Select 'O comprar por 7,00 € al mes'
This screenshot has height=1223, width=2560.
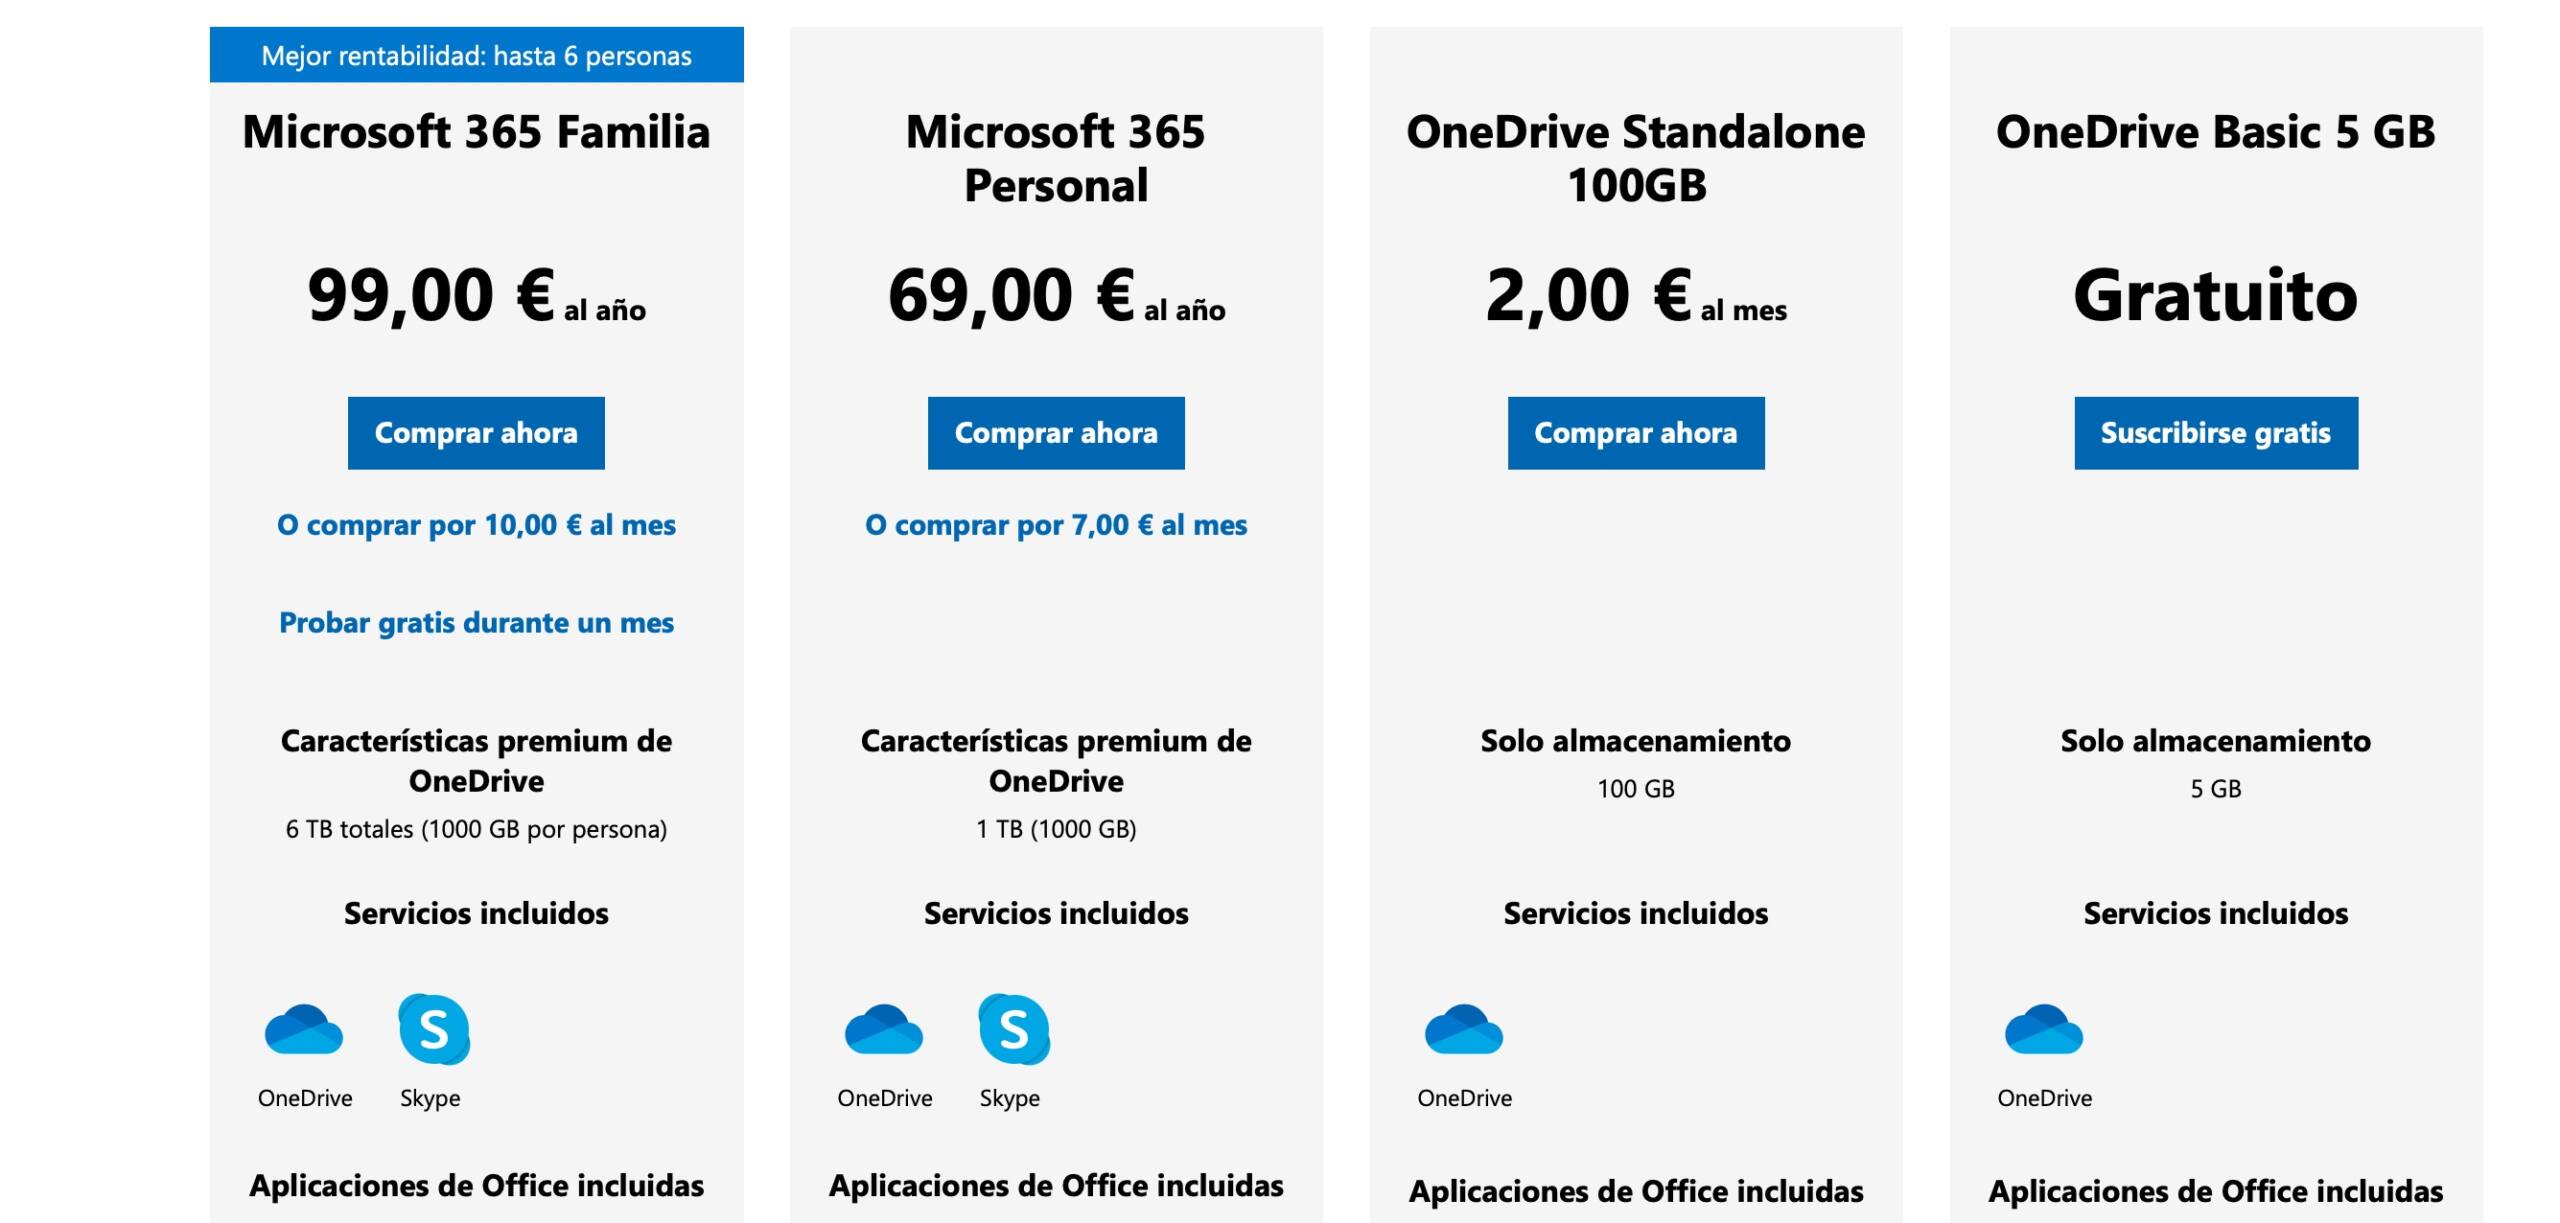pyautogui.click(x=1055, y=524)
